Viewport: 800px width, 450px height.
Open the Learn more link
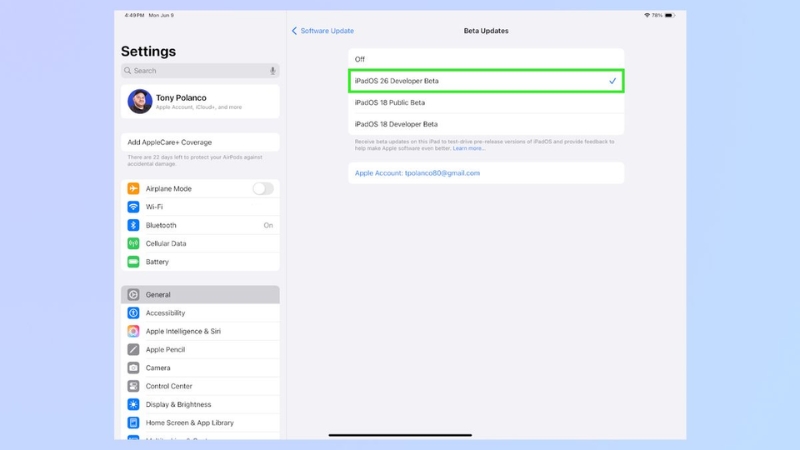[x=468, y=148]
